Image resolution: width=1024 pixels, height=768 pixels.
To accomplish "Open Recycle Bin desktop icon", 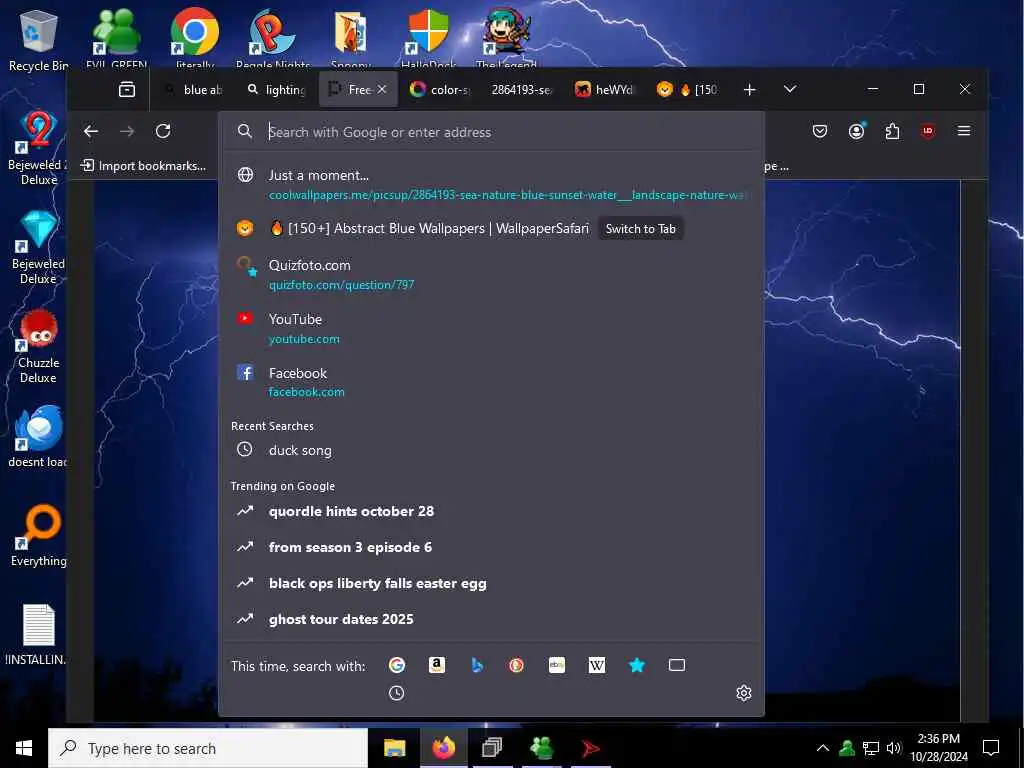I will pos(38,40).
